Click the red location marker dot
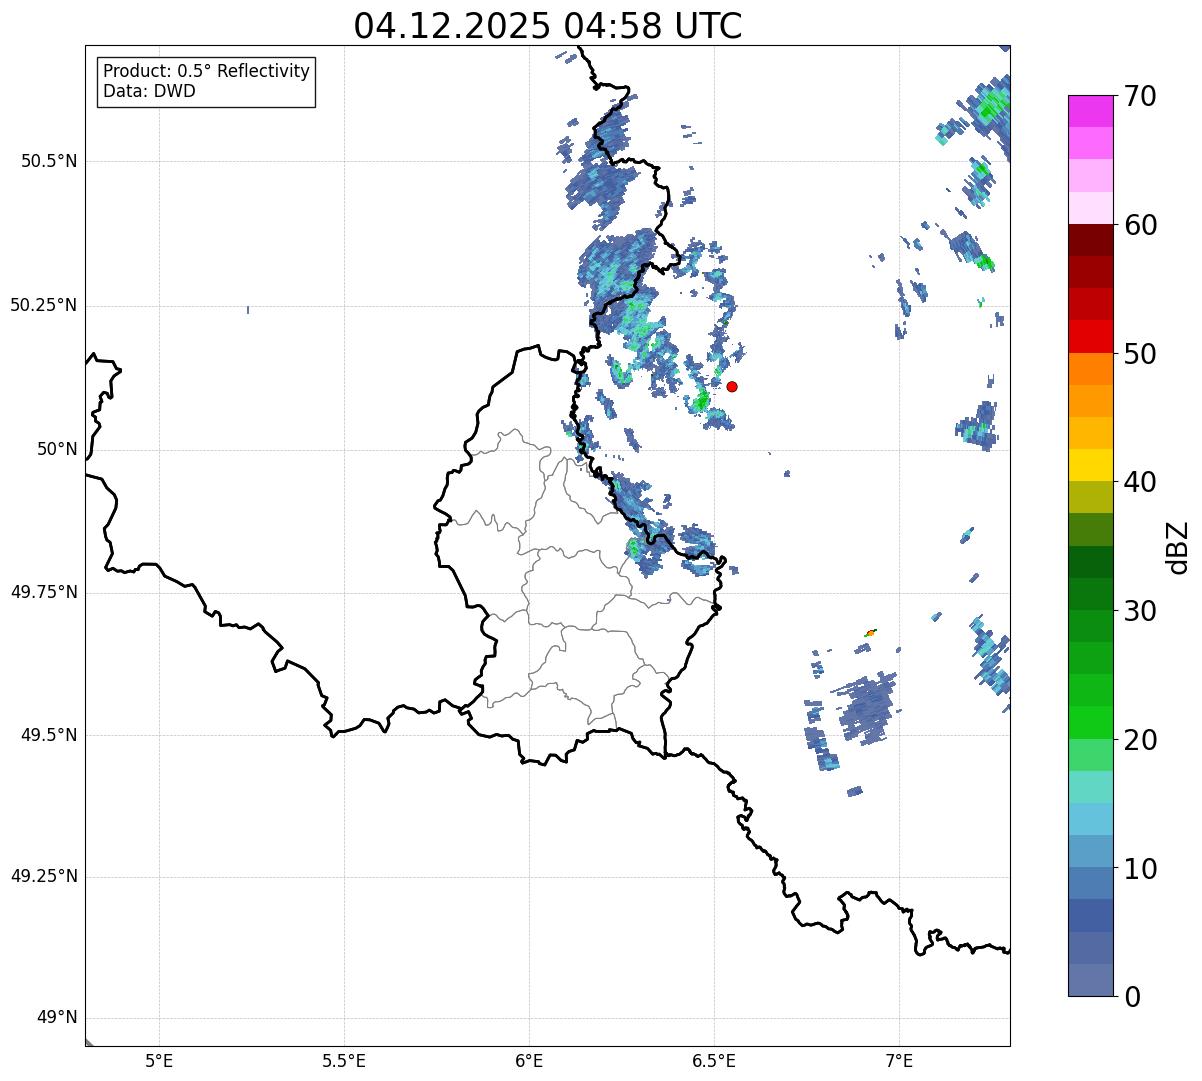The width and height of the screenshot is (1202, 1081). [x=732, y=386]
